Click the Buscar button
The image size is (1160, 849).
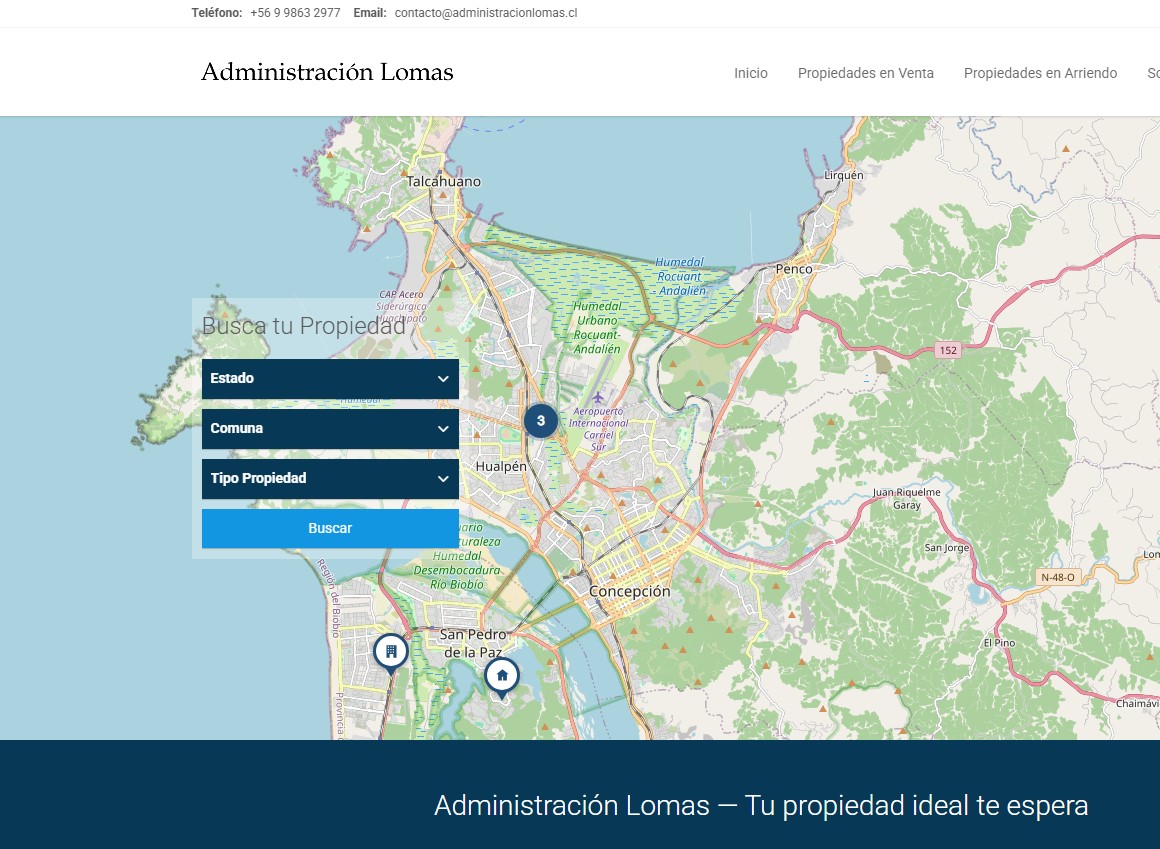pyautogui.click(x=330, y=529)
